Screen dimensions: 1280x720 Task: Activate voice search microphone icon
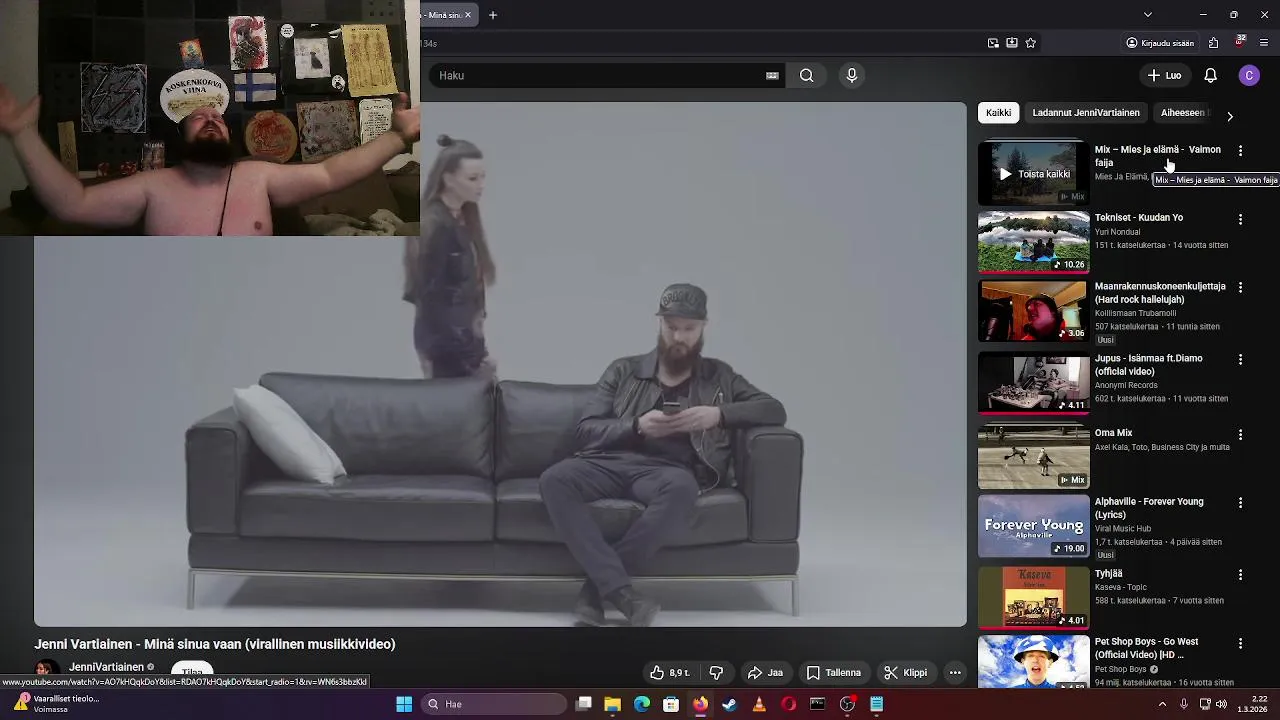(x=852, y=75)
